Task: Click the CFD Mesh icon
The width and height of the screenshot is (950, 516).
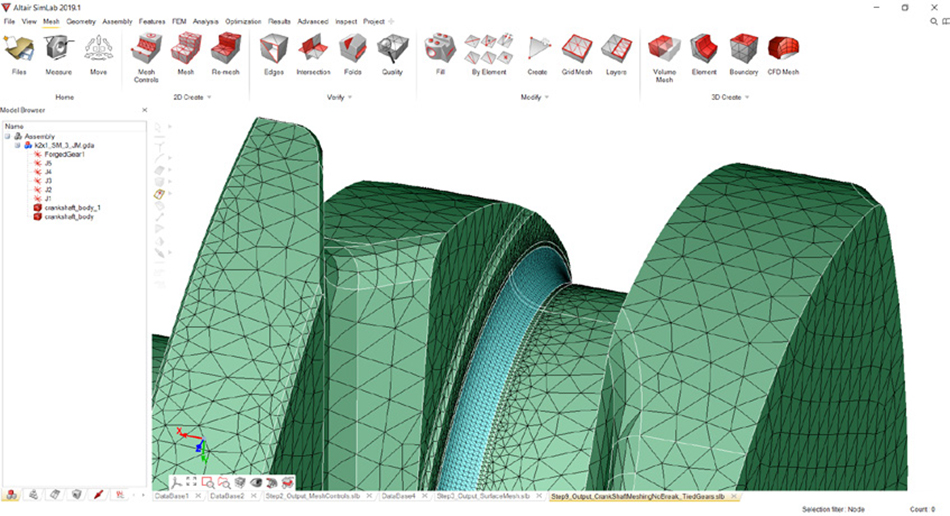Action: (783, 55)
